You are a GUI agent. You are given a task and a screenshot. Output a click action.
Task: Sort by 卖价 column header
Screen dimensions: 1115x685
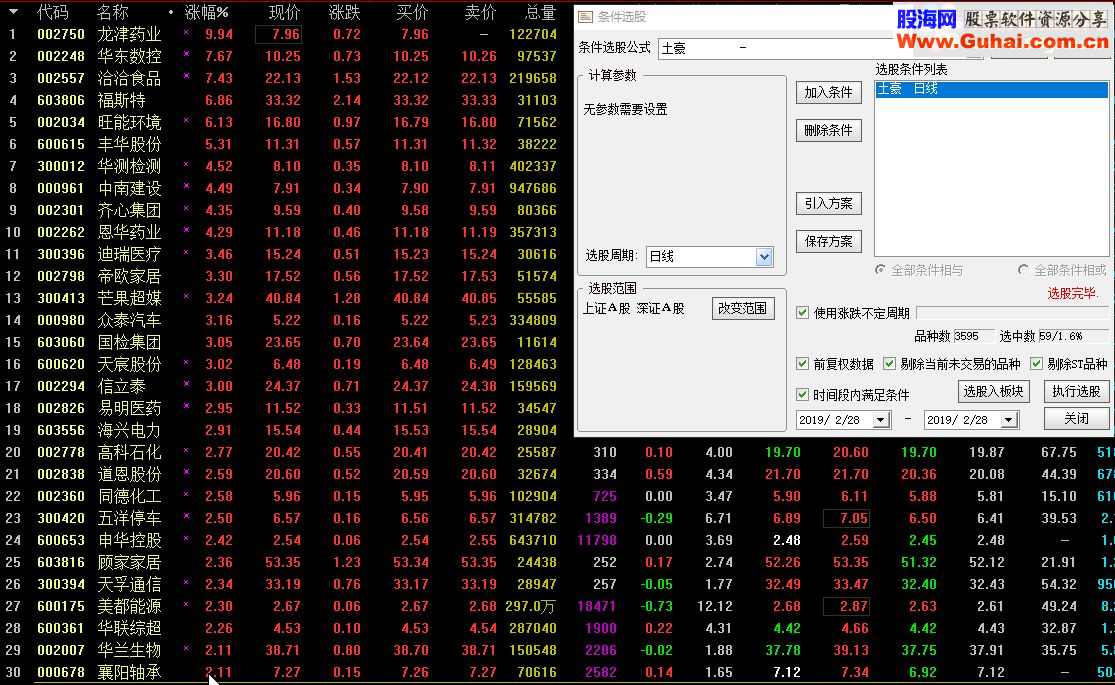pos(480,12)
